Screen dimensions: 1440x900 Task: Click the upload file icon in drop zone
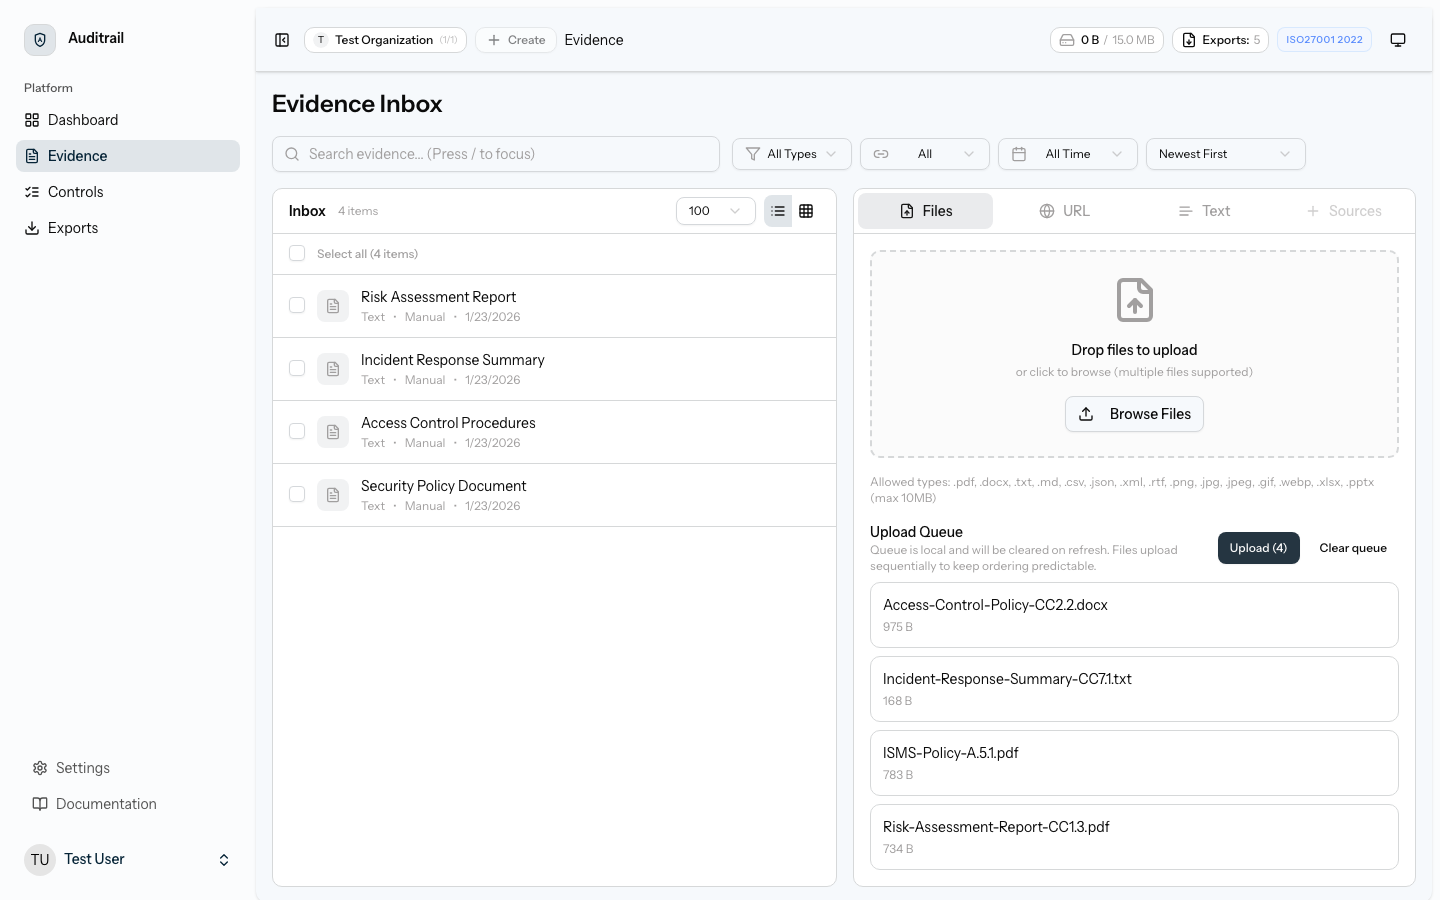[1134, 300]
